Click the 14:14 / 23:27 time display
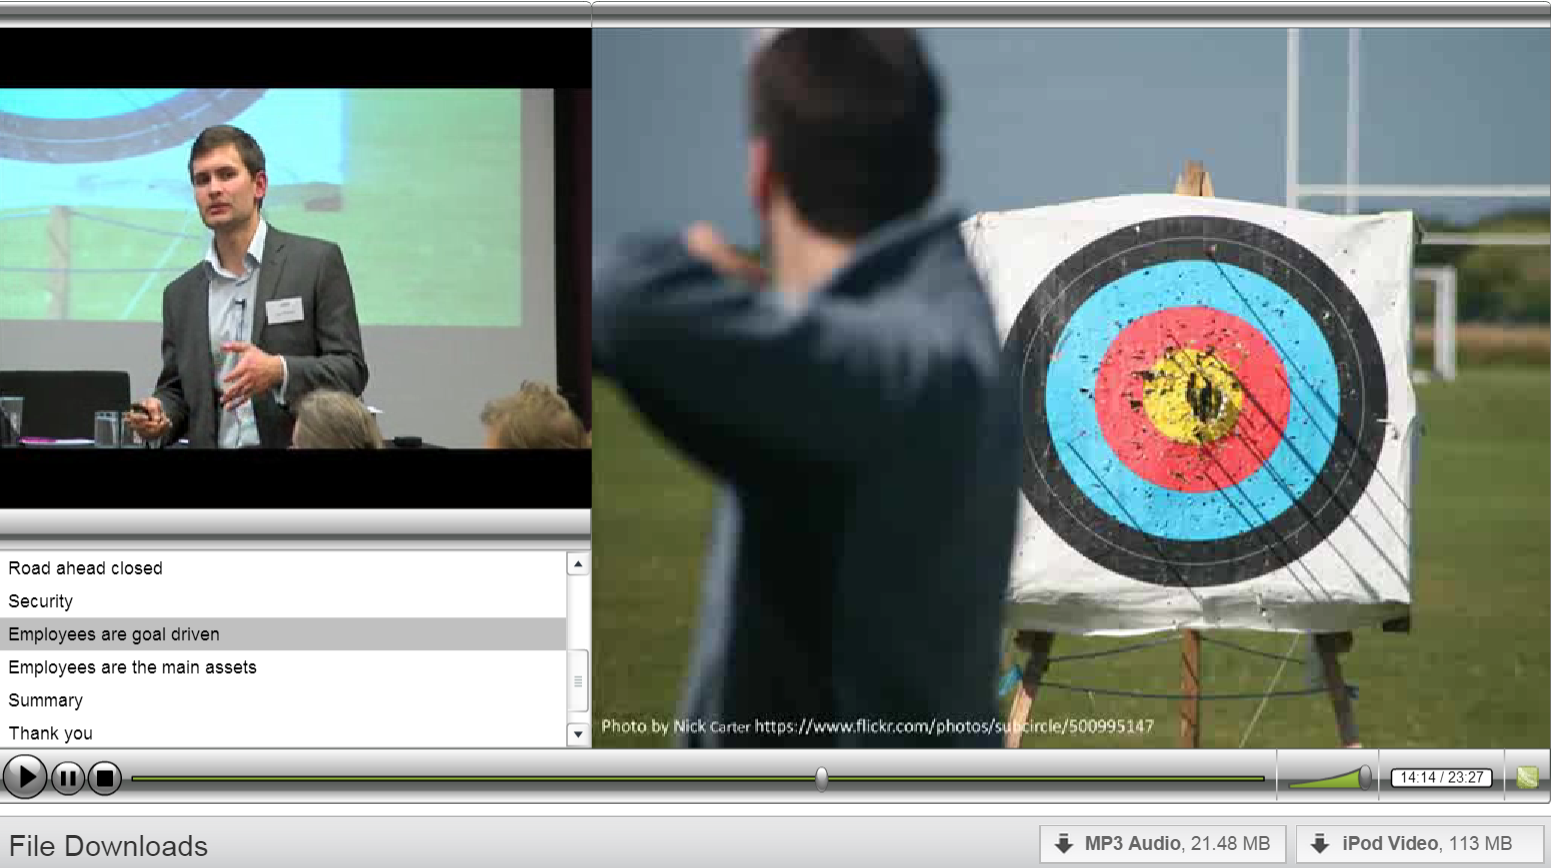 coord(1441,777)
